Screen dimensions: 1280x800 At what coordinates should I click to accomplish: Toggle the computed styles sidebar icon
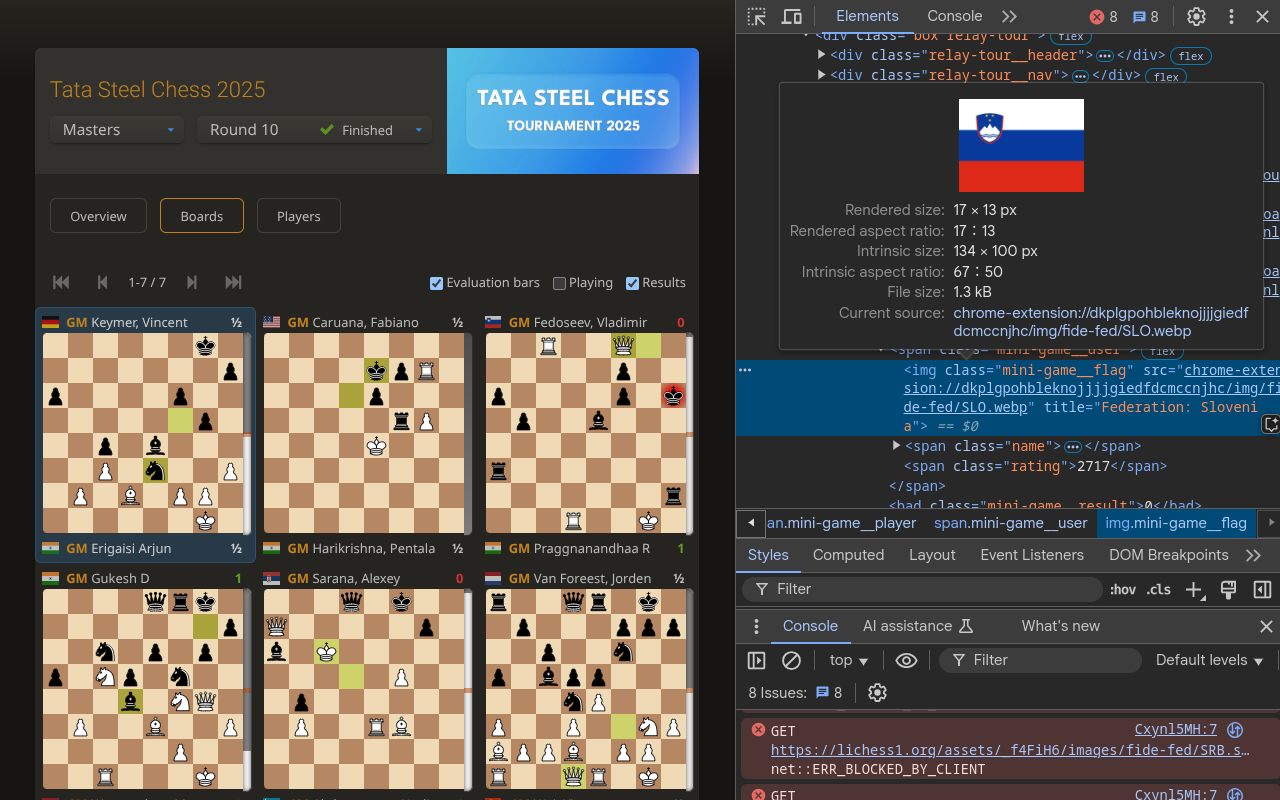pyautogui.click(x=1262, y=589)
